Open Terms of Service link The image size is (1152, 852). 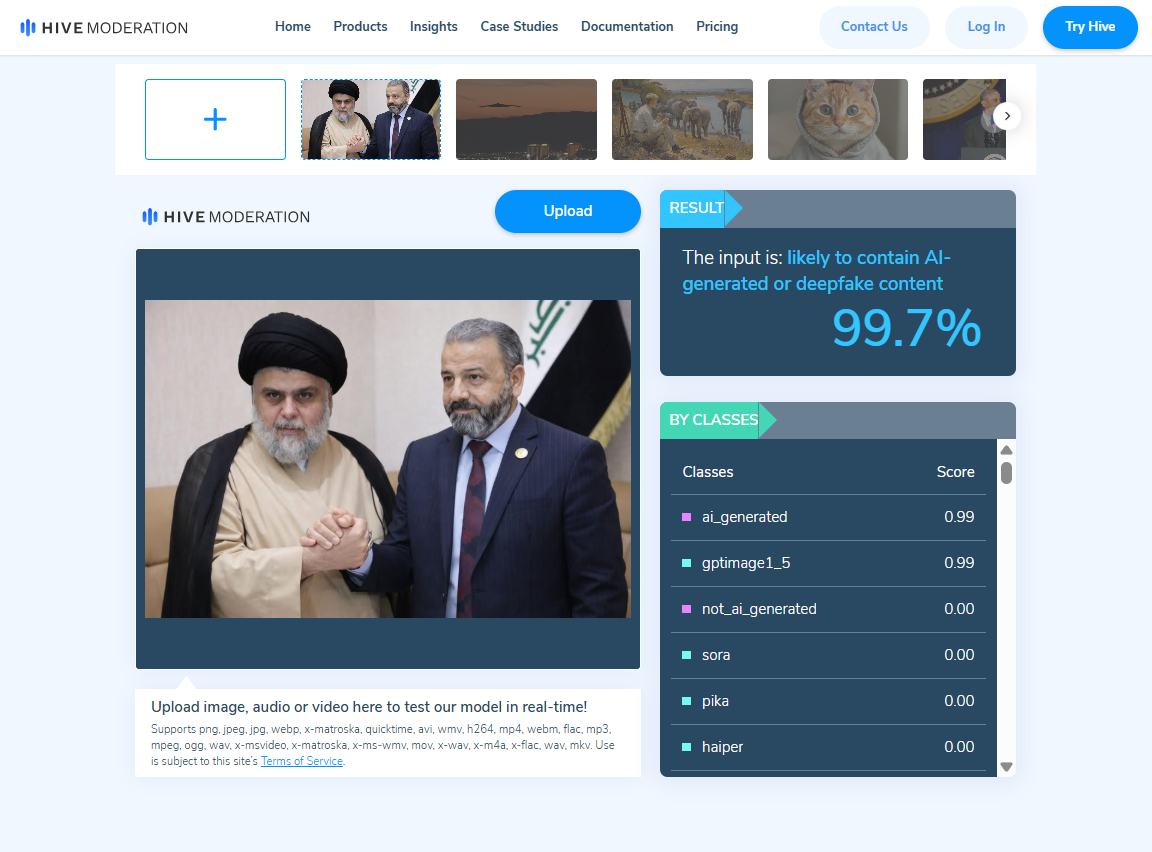click(302, 761)
